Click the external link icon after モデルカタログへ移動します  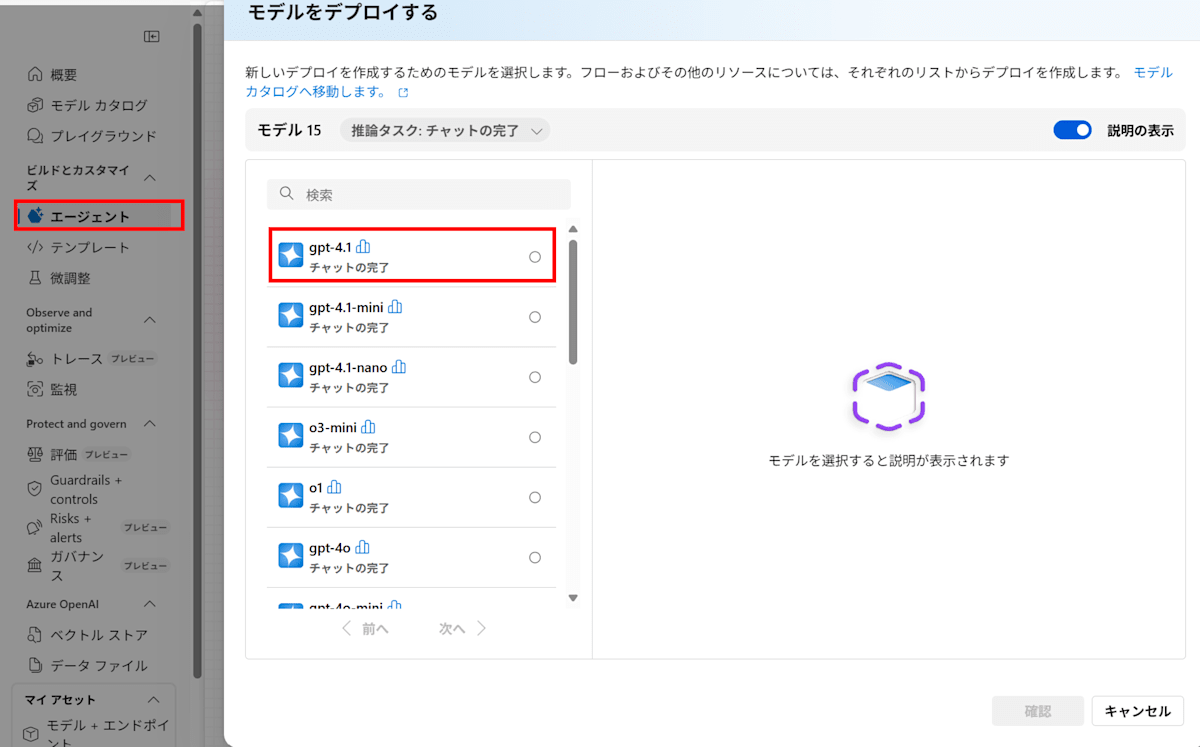tap(403, 92)
